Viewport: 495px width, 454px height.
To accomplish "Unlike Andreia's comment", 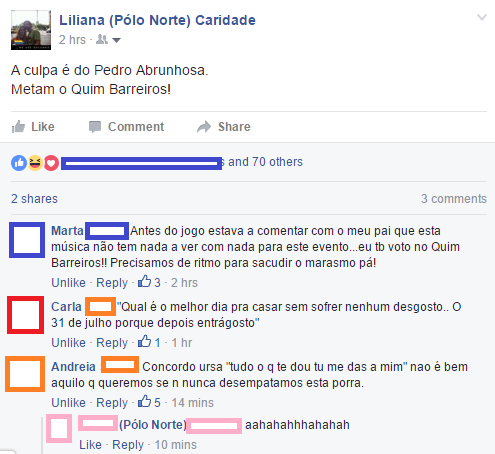I will 68,403.
